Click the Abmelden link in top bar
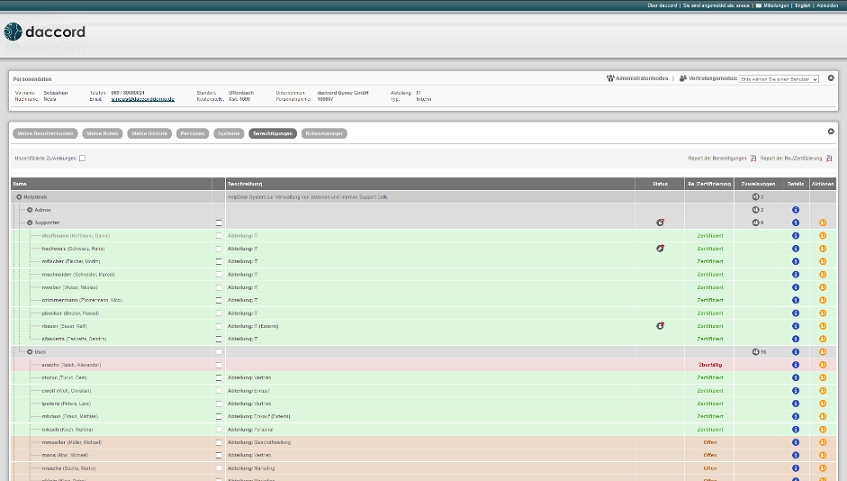 pos(827,5)
